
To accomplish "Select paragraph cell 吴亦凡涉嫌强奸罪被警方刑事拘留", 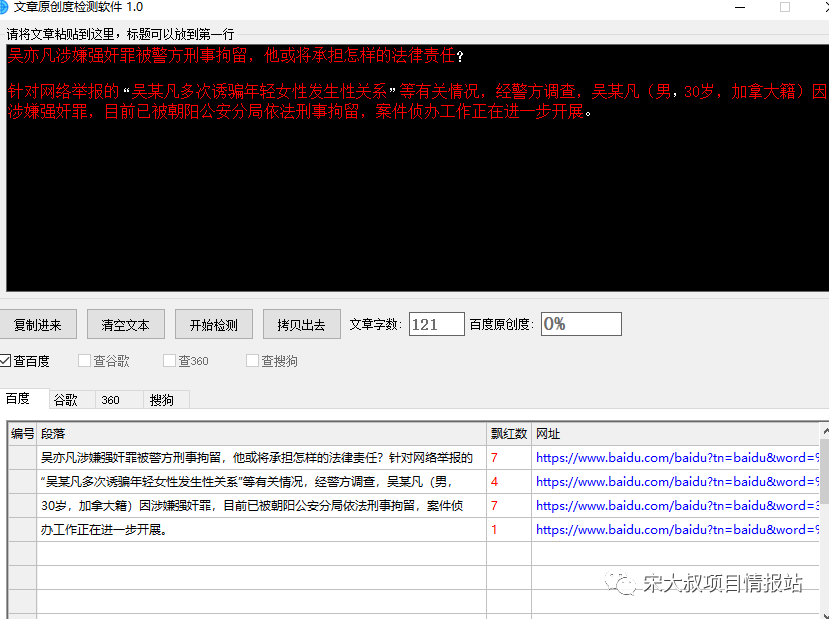I will [x=262, y=458].
